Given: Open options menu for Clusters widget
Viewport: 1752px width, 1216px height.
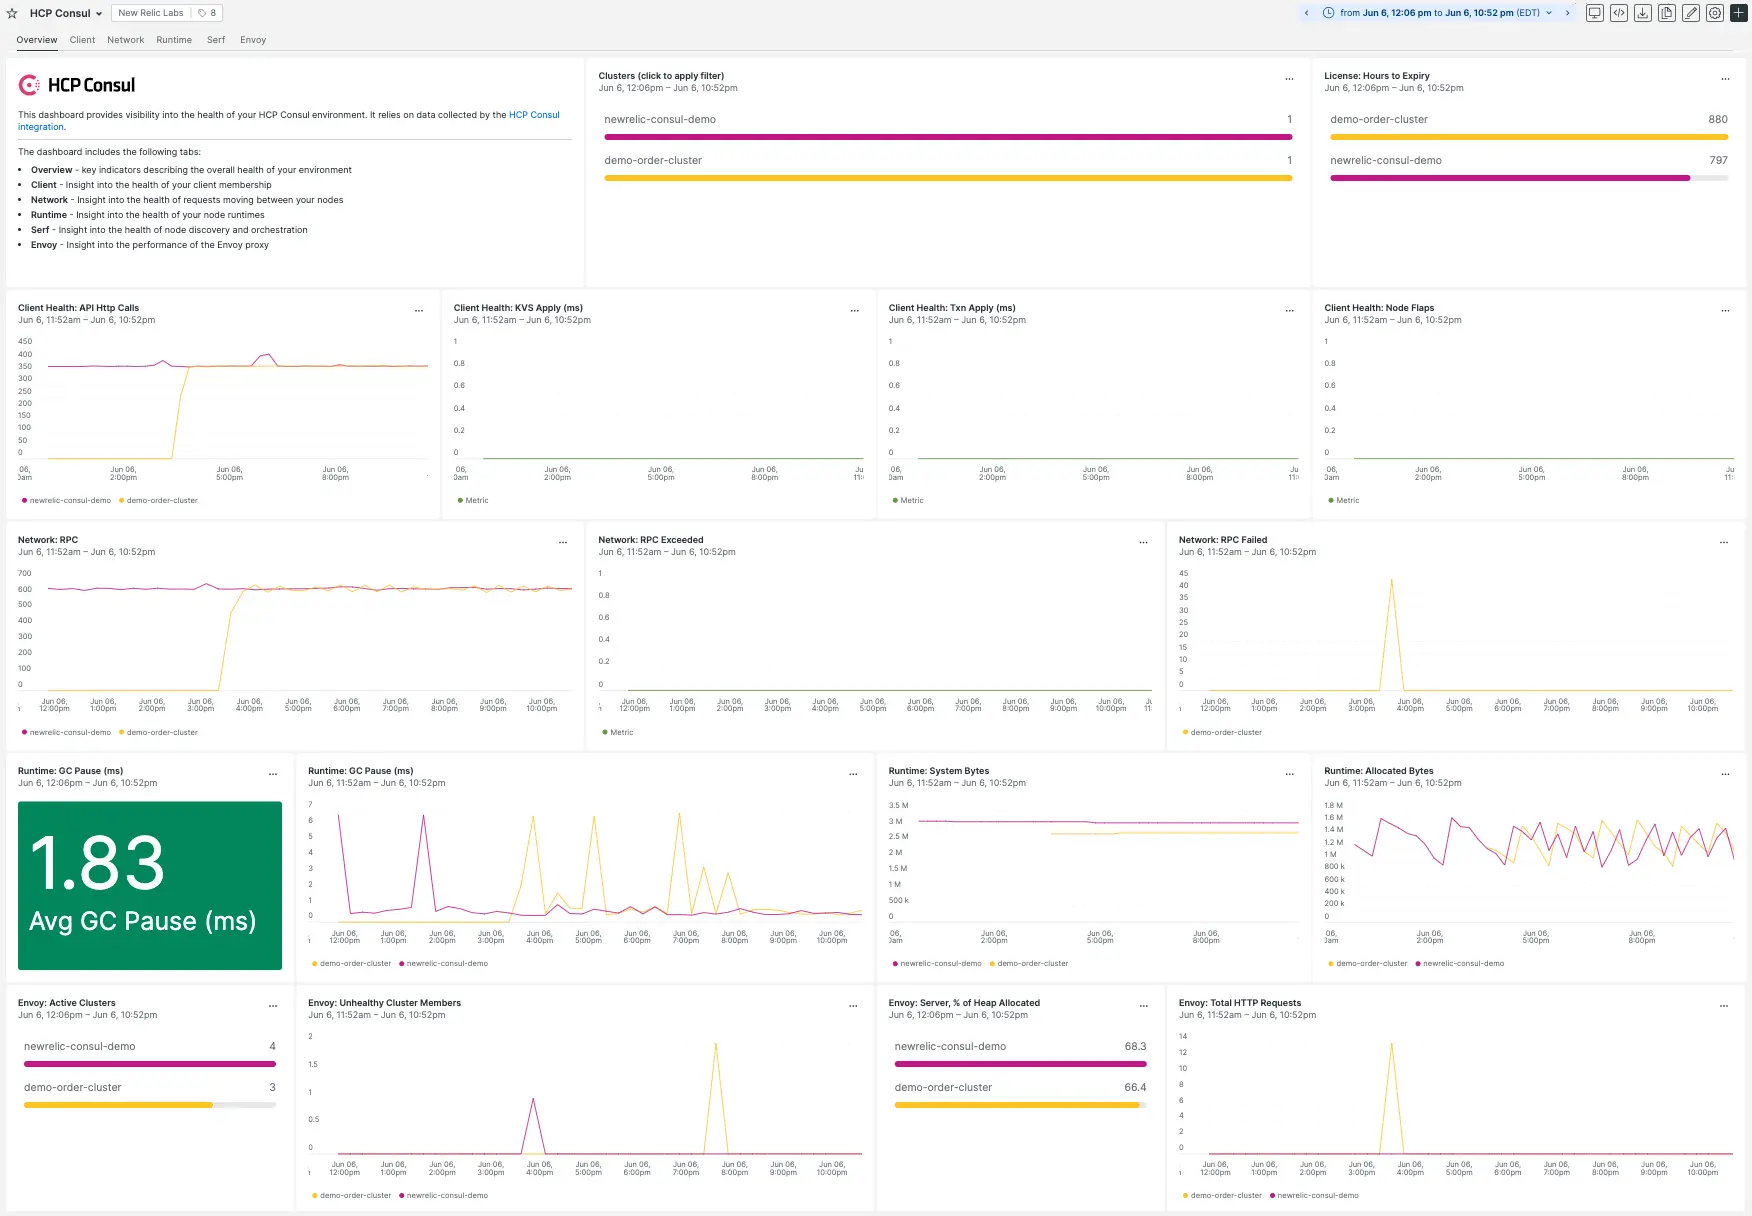Looking at the screenshot, I should point(1288,78).
